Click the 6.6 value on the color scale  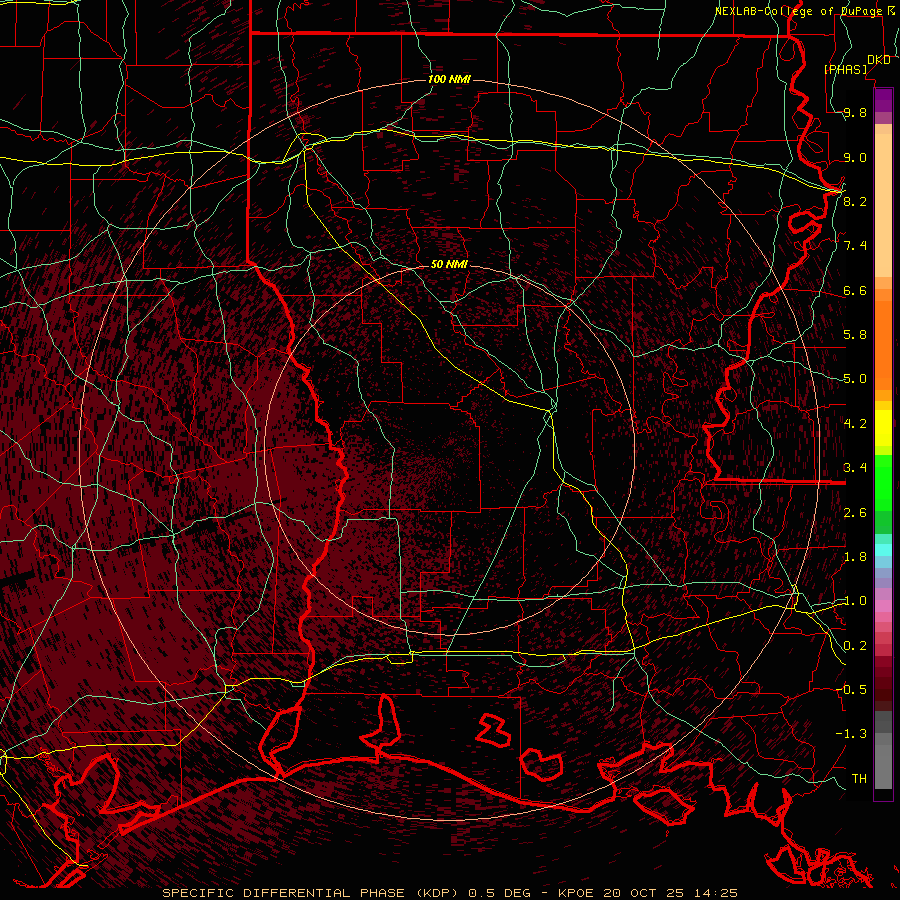pos(855,290)
